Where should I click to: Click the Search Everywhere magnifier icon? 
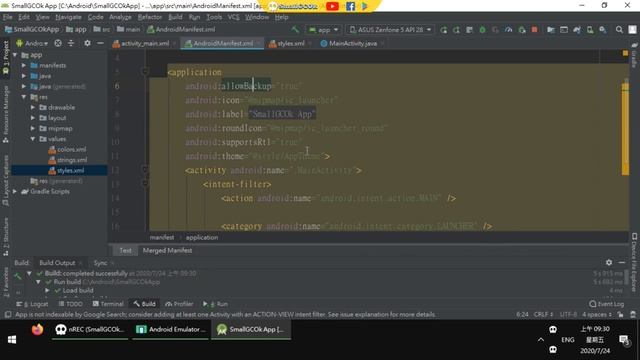[619, 30]
